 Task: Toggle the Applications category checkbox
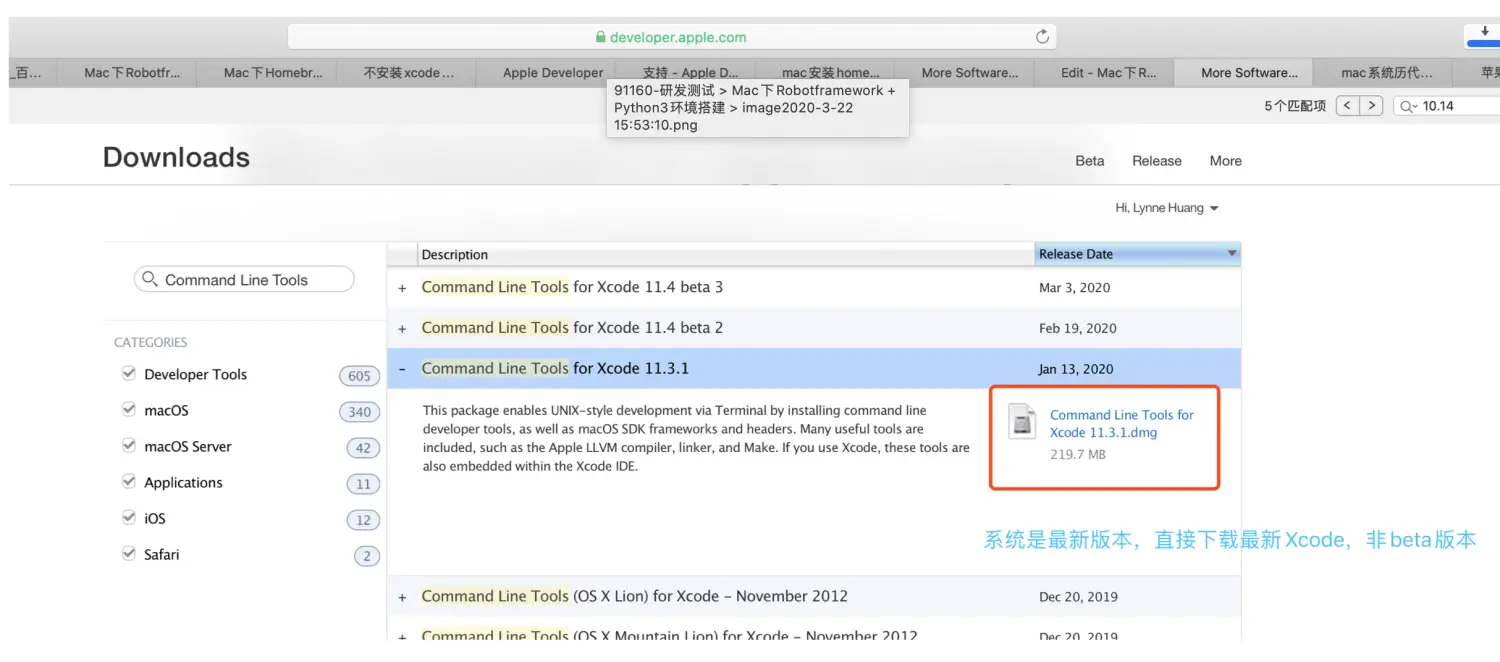tap(128, 481)
